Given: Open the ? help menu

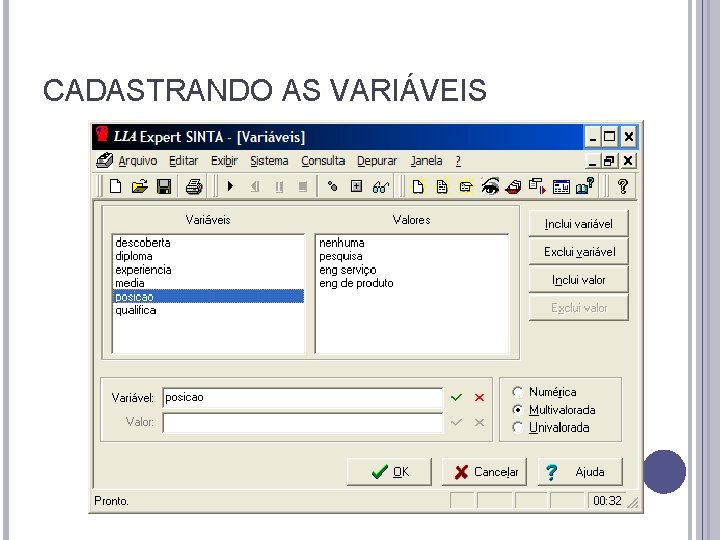Looking at the screenshot, I should pos(458,161).
